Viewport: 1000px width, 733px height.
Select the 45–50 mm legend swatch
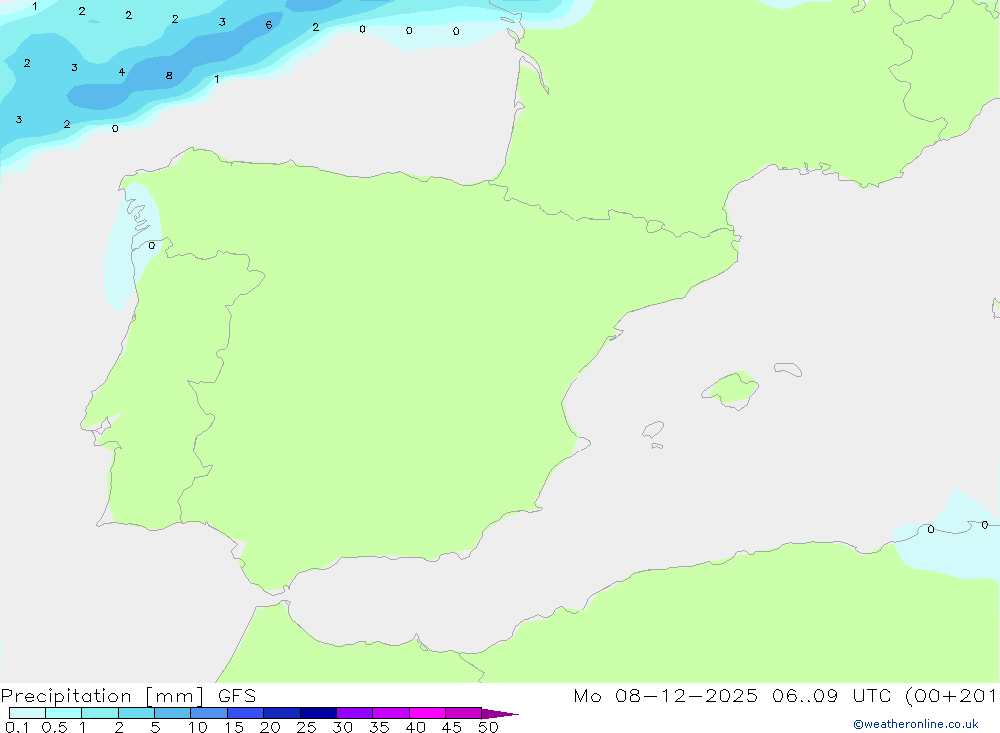click(x=463, y=713)
